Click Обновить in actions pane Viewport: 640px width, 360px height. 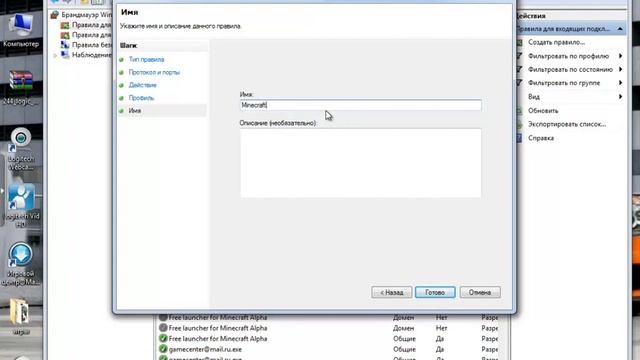pyautogui.click(x=543, y=111)
